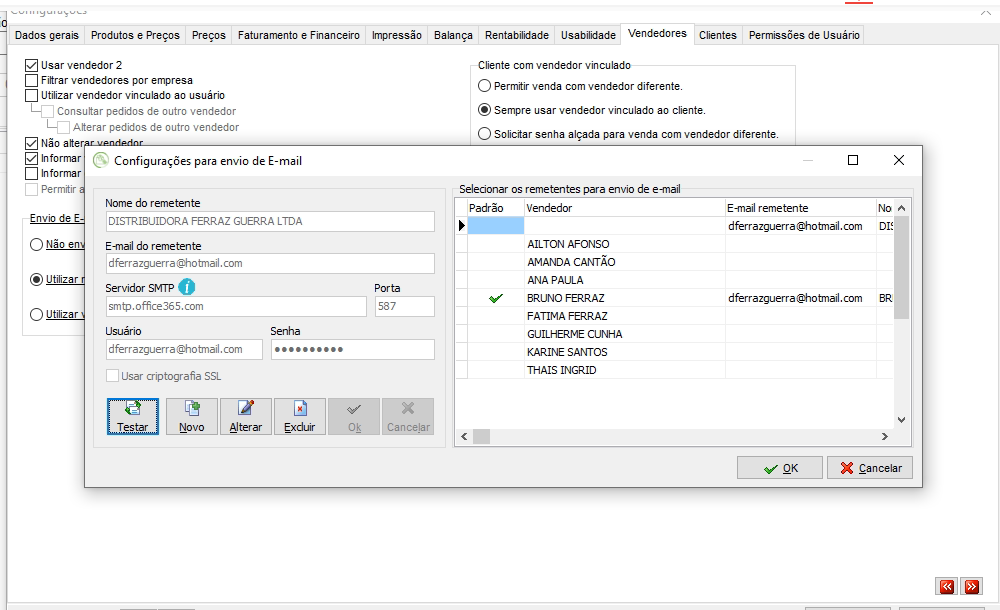Confirm the email dialog with OK
The width and height of the screenshot is (1000, 610).
click(x=779, y=468)
